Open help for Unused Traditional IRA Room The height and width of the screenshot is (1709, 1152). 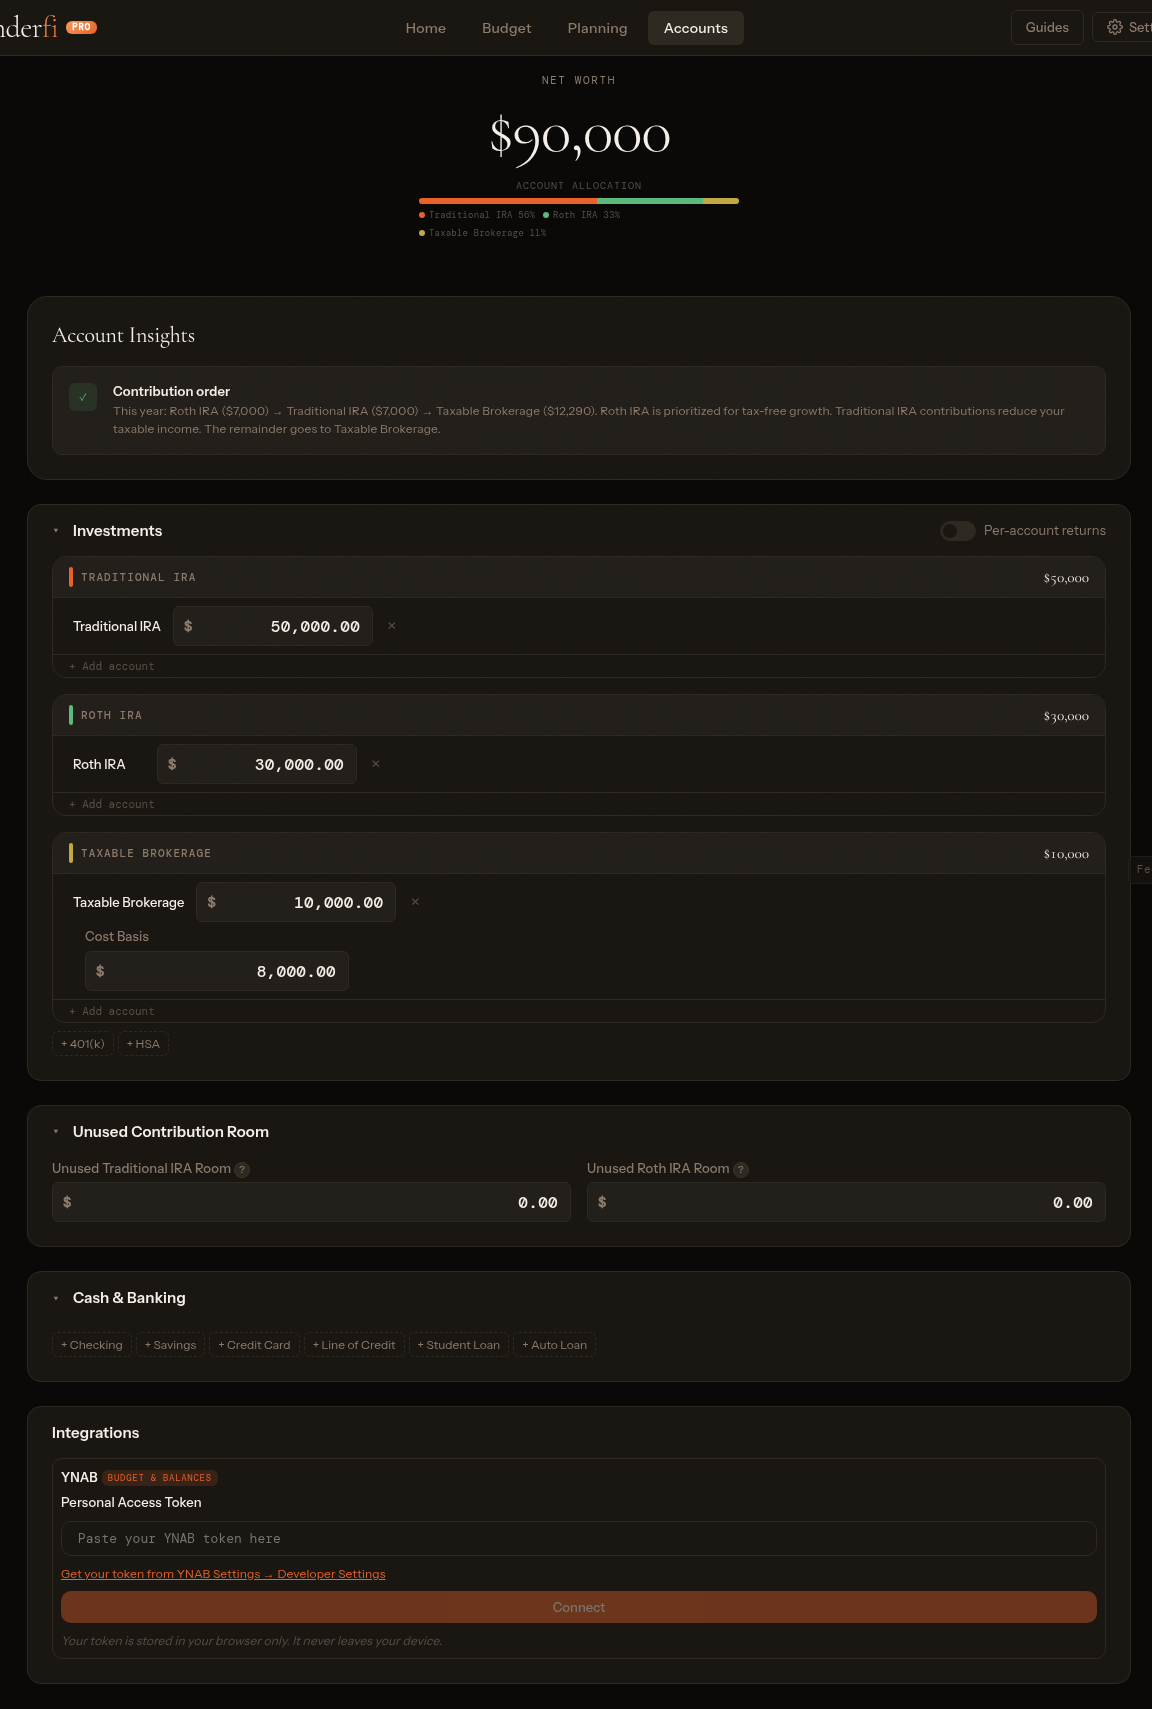click(242, 1170)
